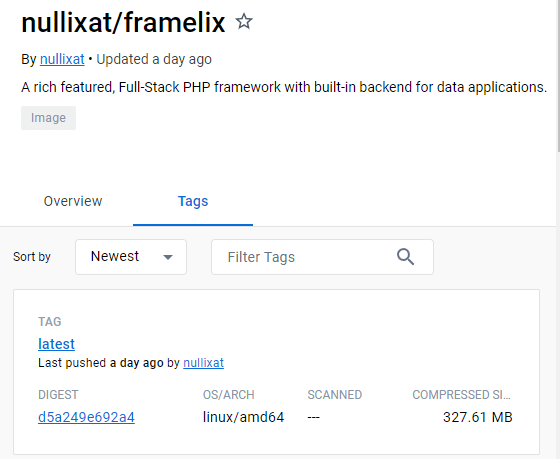560x459 pixels.
Task: Open the nullixat publisher link under the title
Action: click(x=62, y=59)
